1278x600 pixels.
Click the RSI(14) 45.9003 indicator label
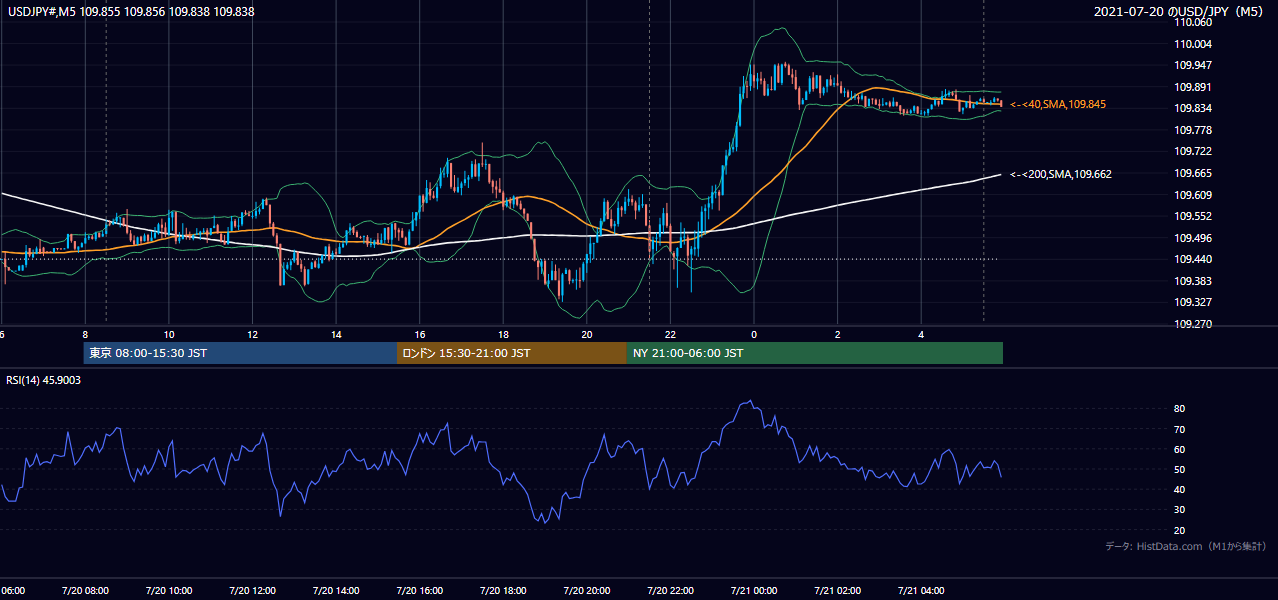(44, 380)
